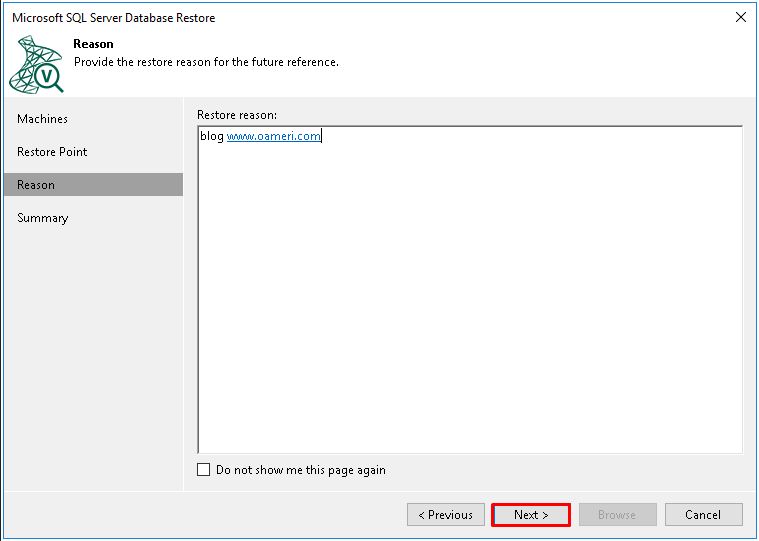
Task: Click the 'Restore reason:' label
Action: click(x=237, y=115)
